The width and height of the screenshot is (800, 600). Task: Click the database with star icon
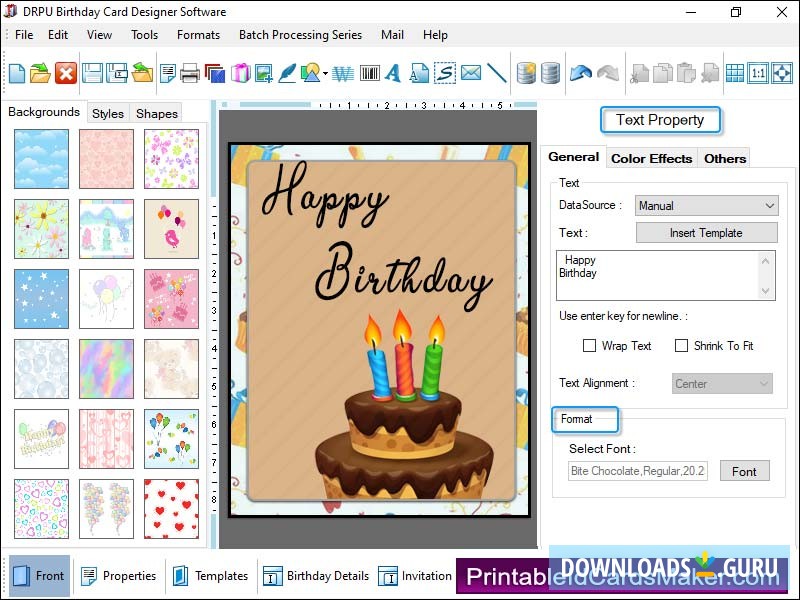(526, 73)
